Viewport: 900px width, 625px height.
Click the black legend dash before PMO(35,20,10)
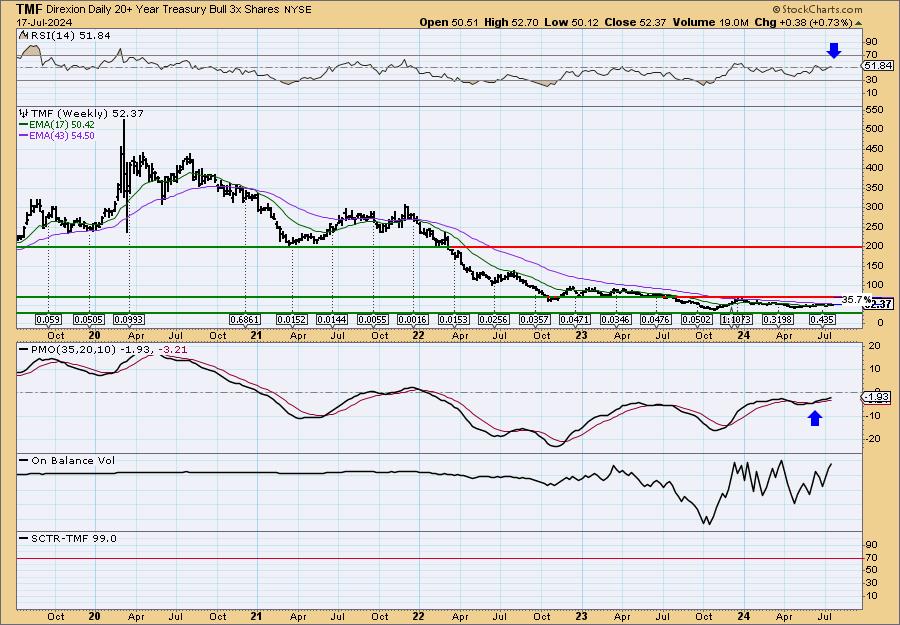tap(24, 350)
